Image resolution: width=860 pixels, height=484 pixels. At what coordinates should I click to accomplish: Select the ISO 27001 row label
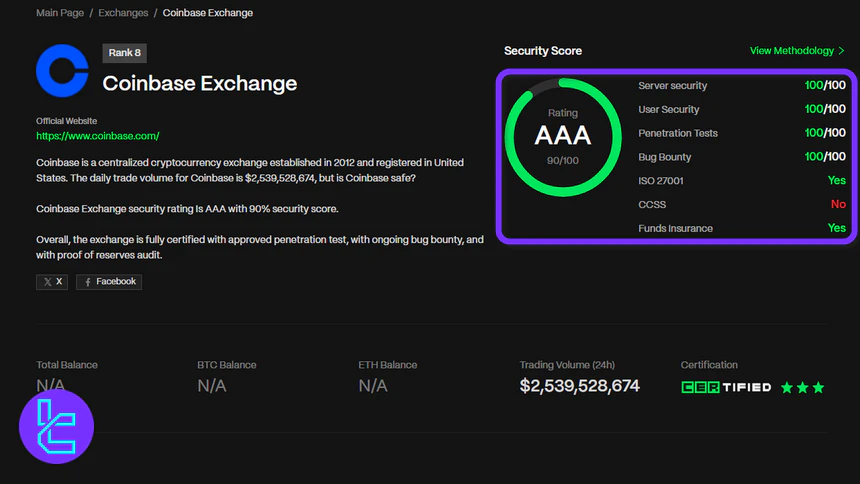(661, 181)
